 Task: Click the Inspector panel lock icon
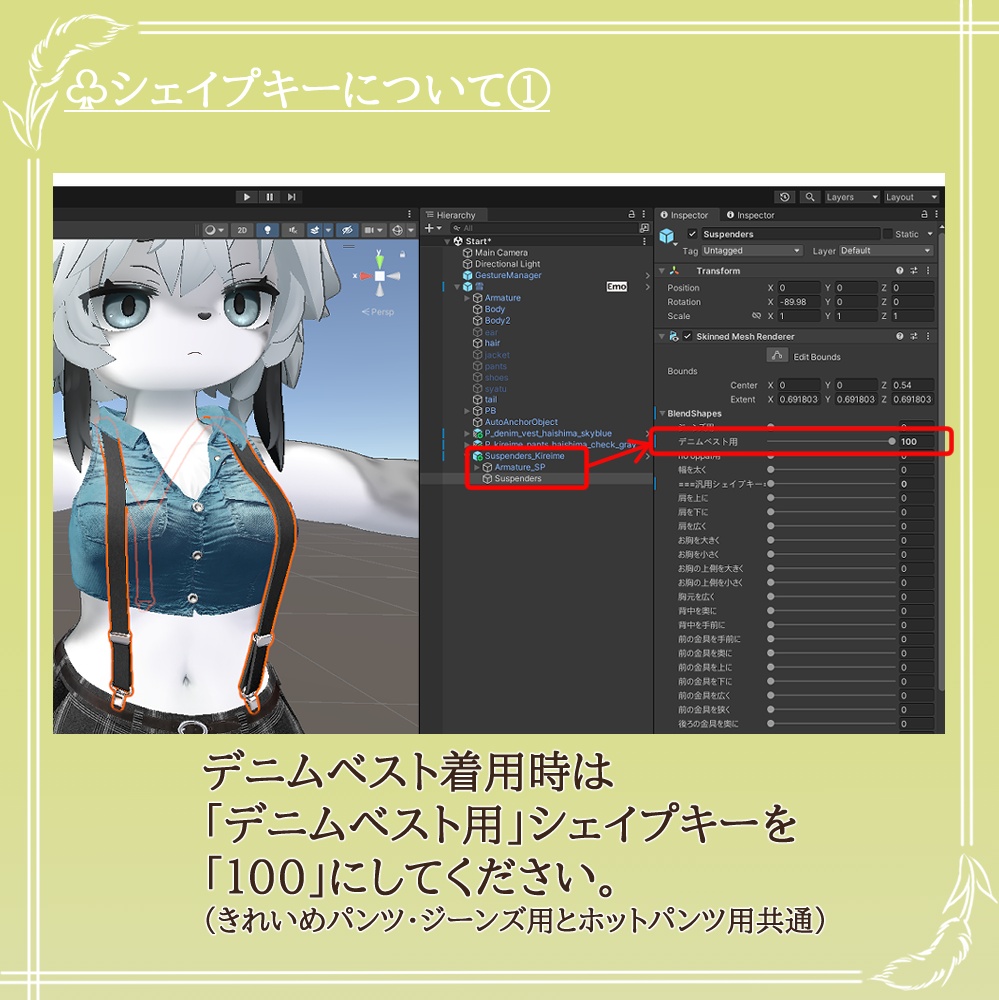(924, 214)
